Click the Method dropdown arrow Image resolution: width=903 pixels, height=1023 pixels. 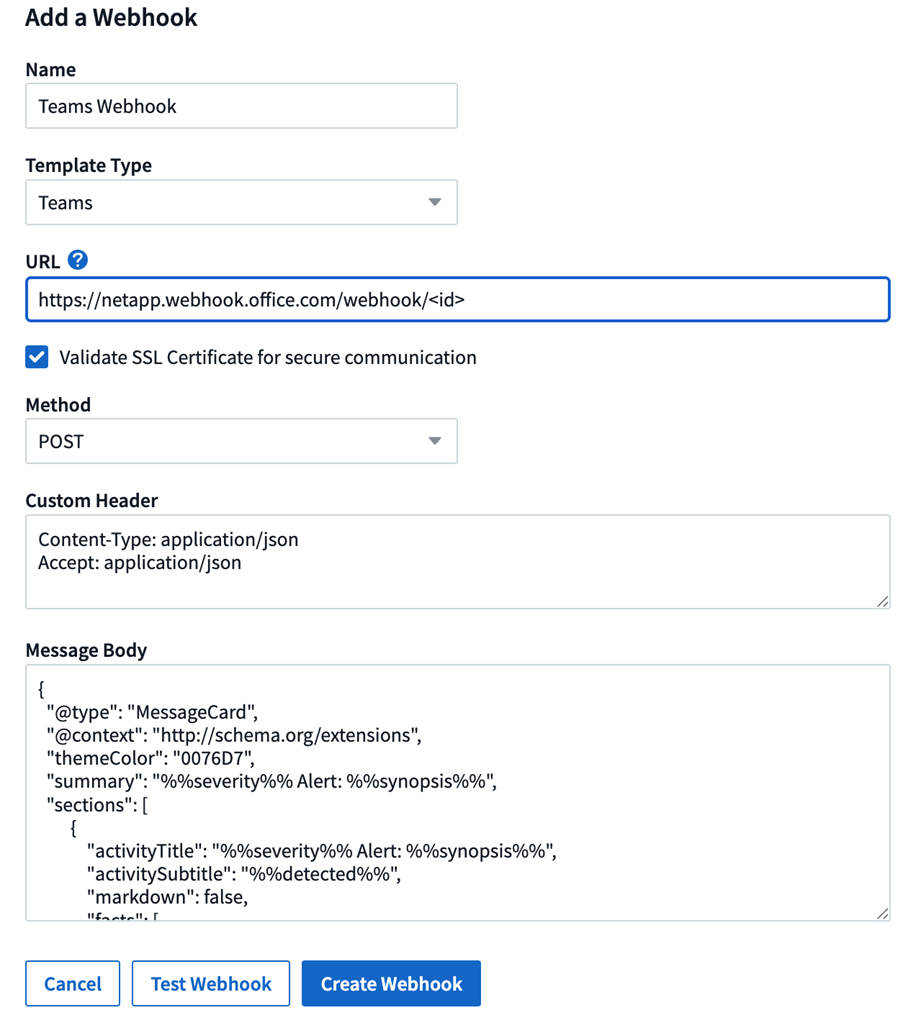pos(434,441)
